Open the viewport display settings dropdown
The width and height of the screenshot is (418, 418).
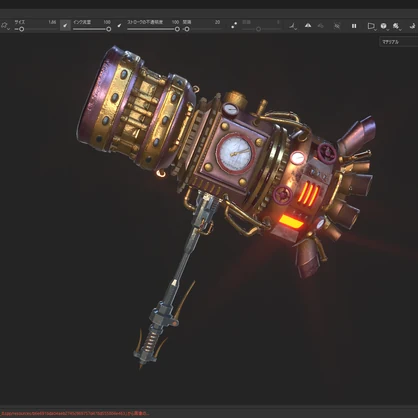point(396,26)
